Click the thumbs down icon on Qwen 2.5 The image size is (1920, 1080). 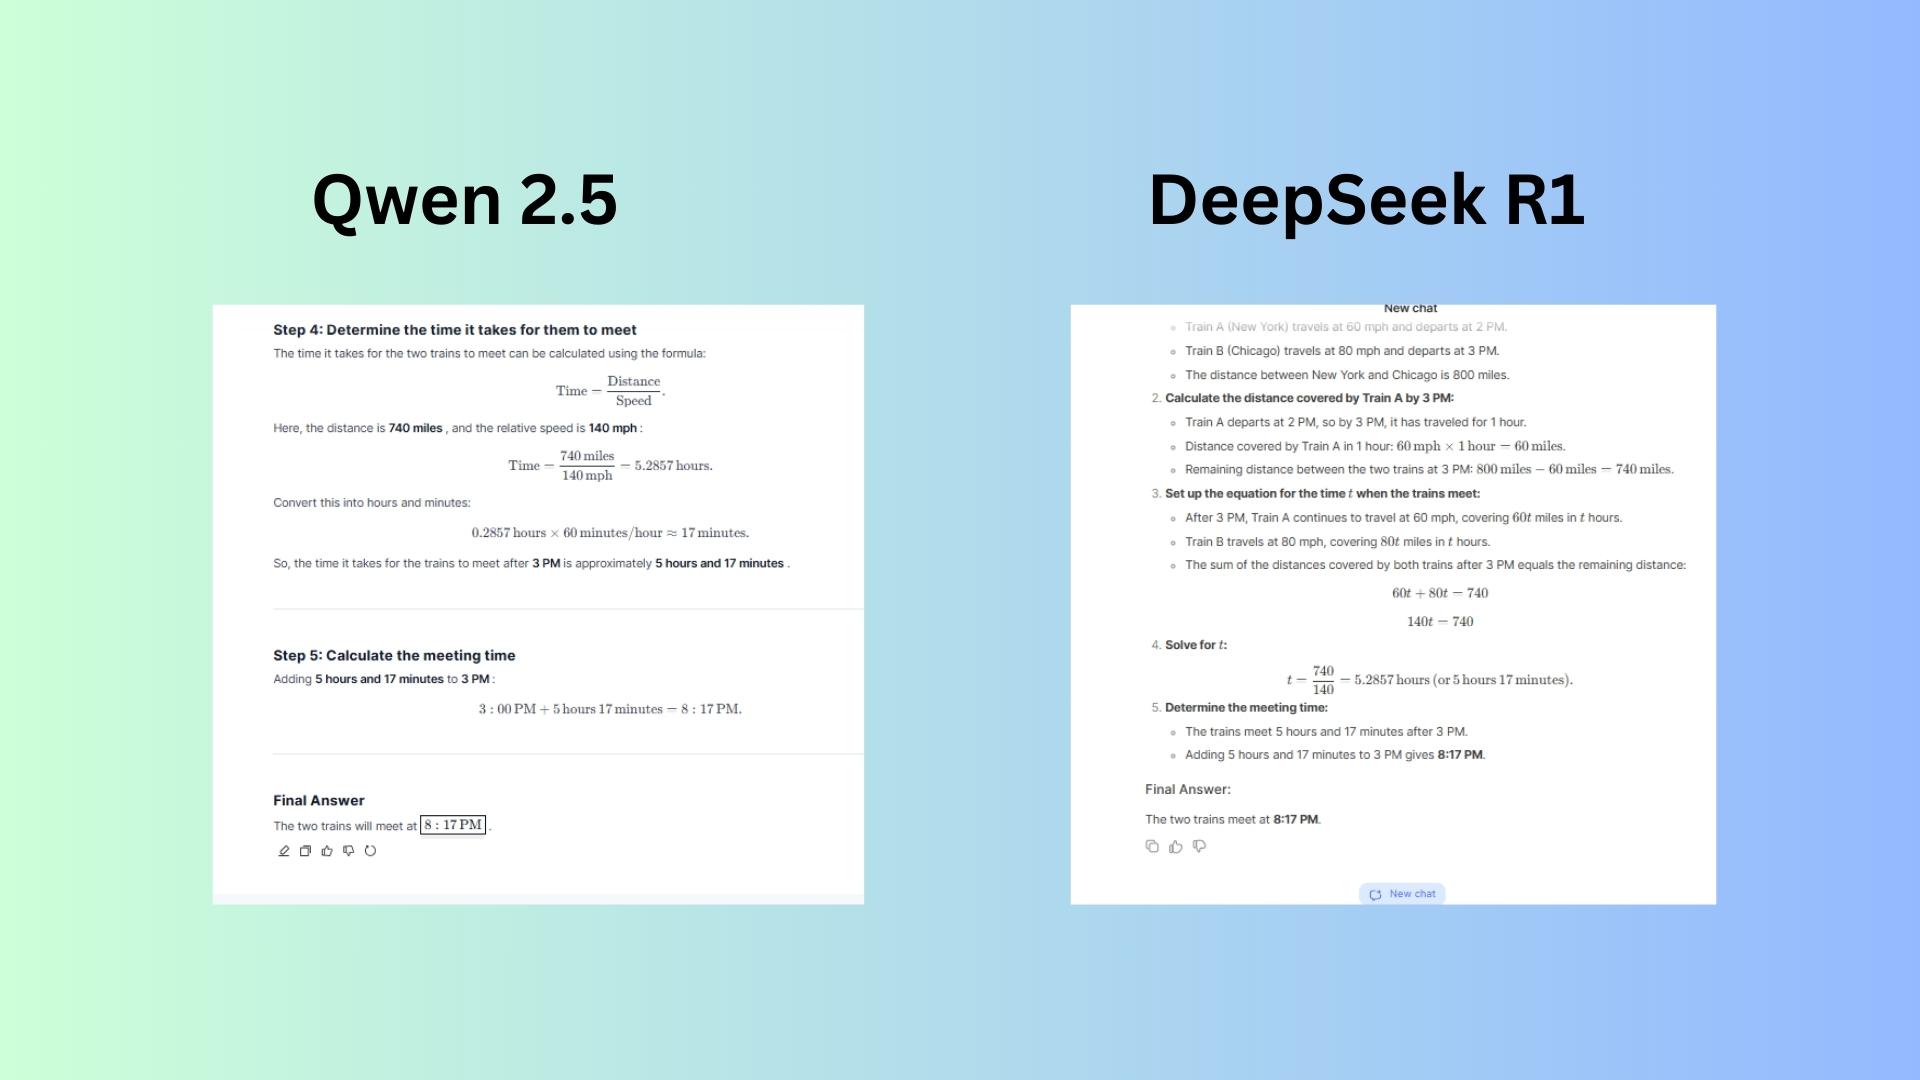pyautogui.click(x=348, y=851)
